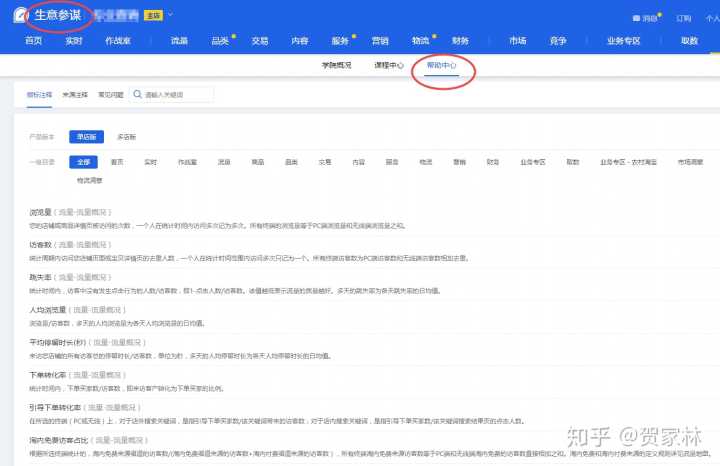
Task: Open the 来源注释 tab
Action: click(75, 95)
